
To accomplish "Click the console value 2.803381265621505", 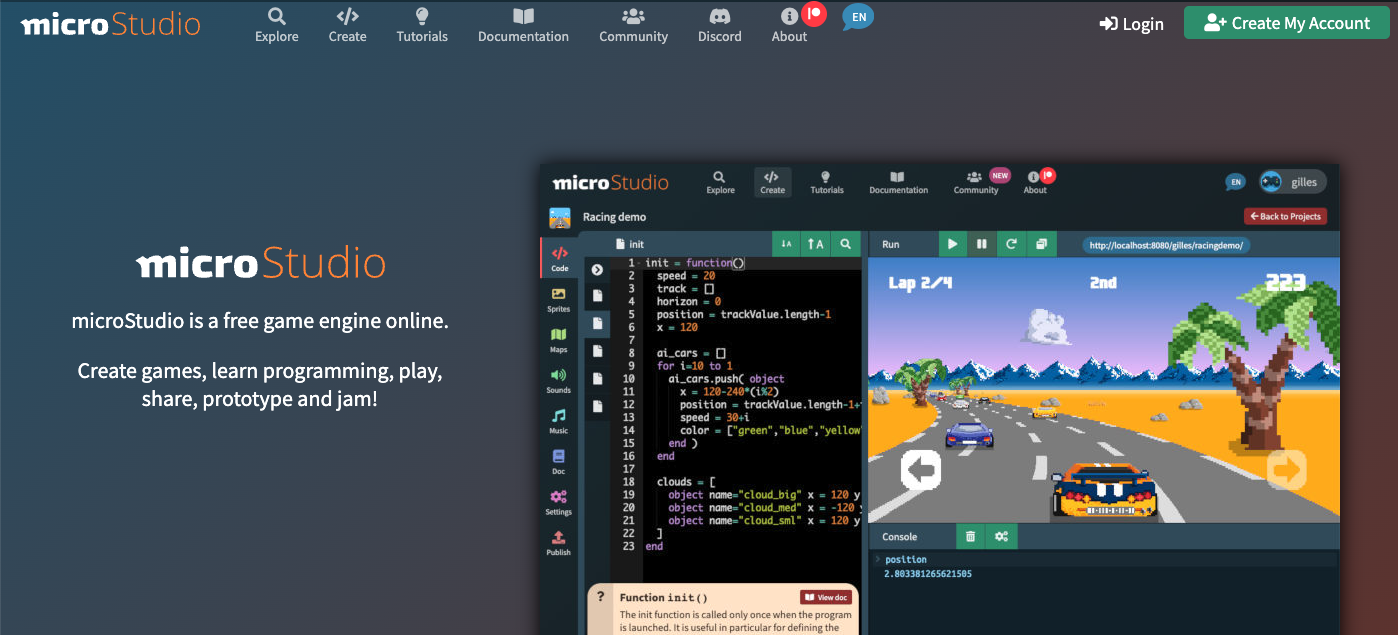I will coord(928,574).
